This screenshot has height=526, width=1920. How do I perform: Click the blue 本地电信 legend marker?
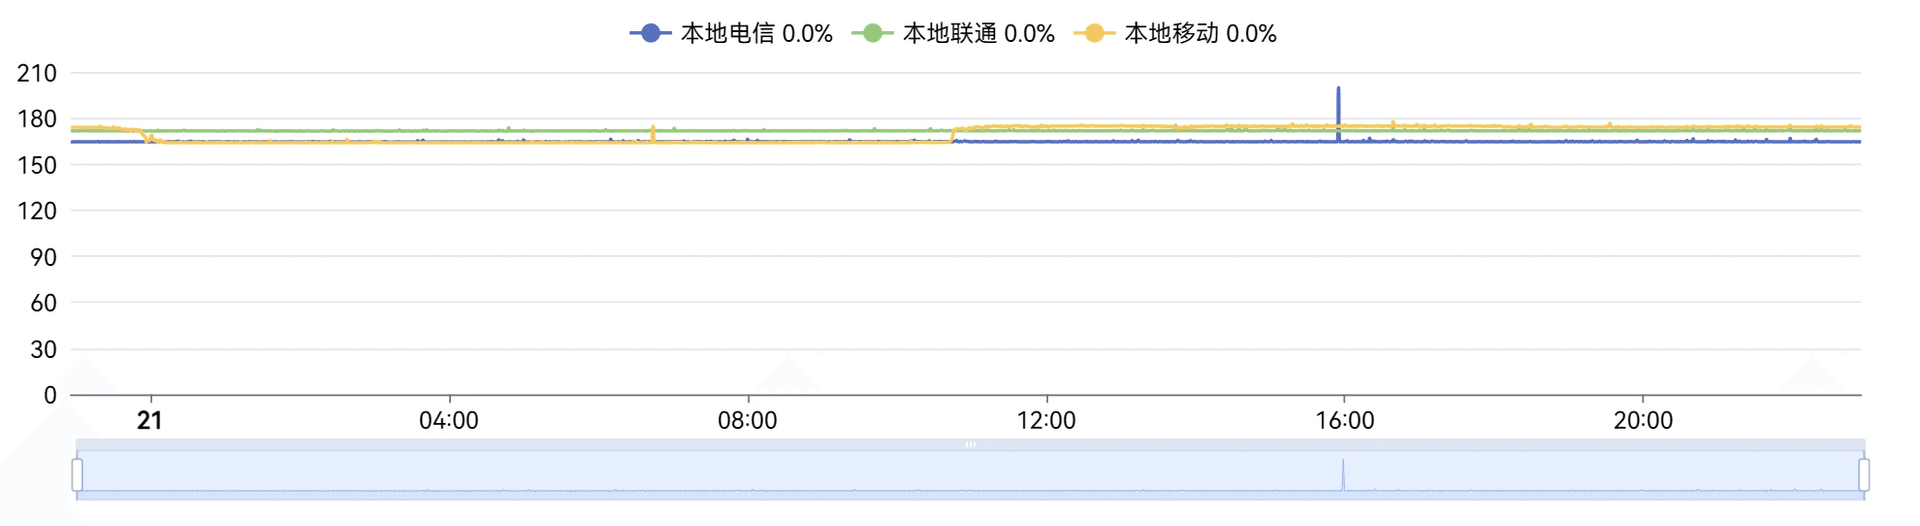650,33
